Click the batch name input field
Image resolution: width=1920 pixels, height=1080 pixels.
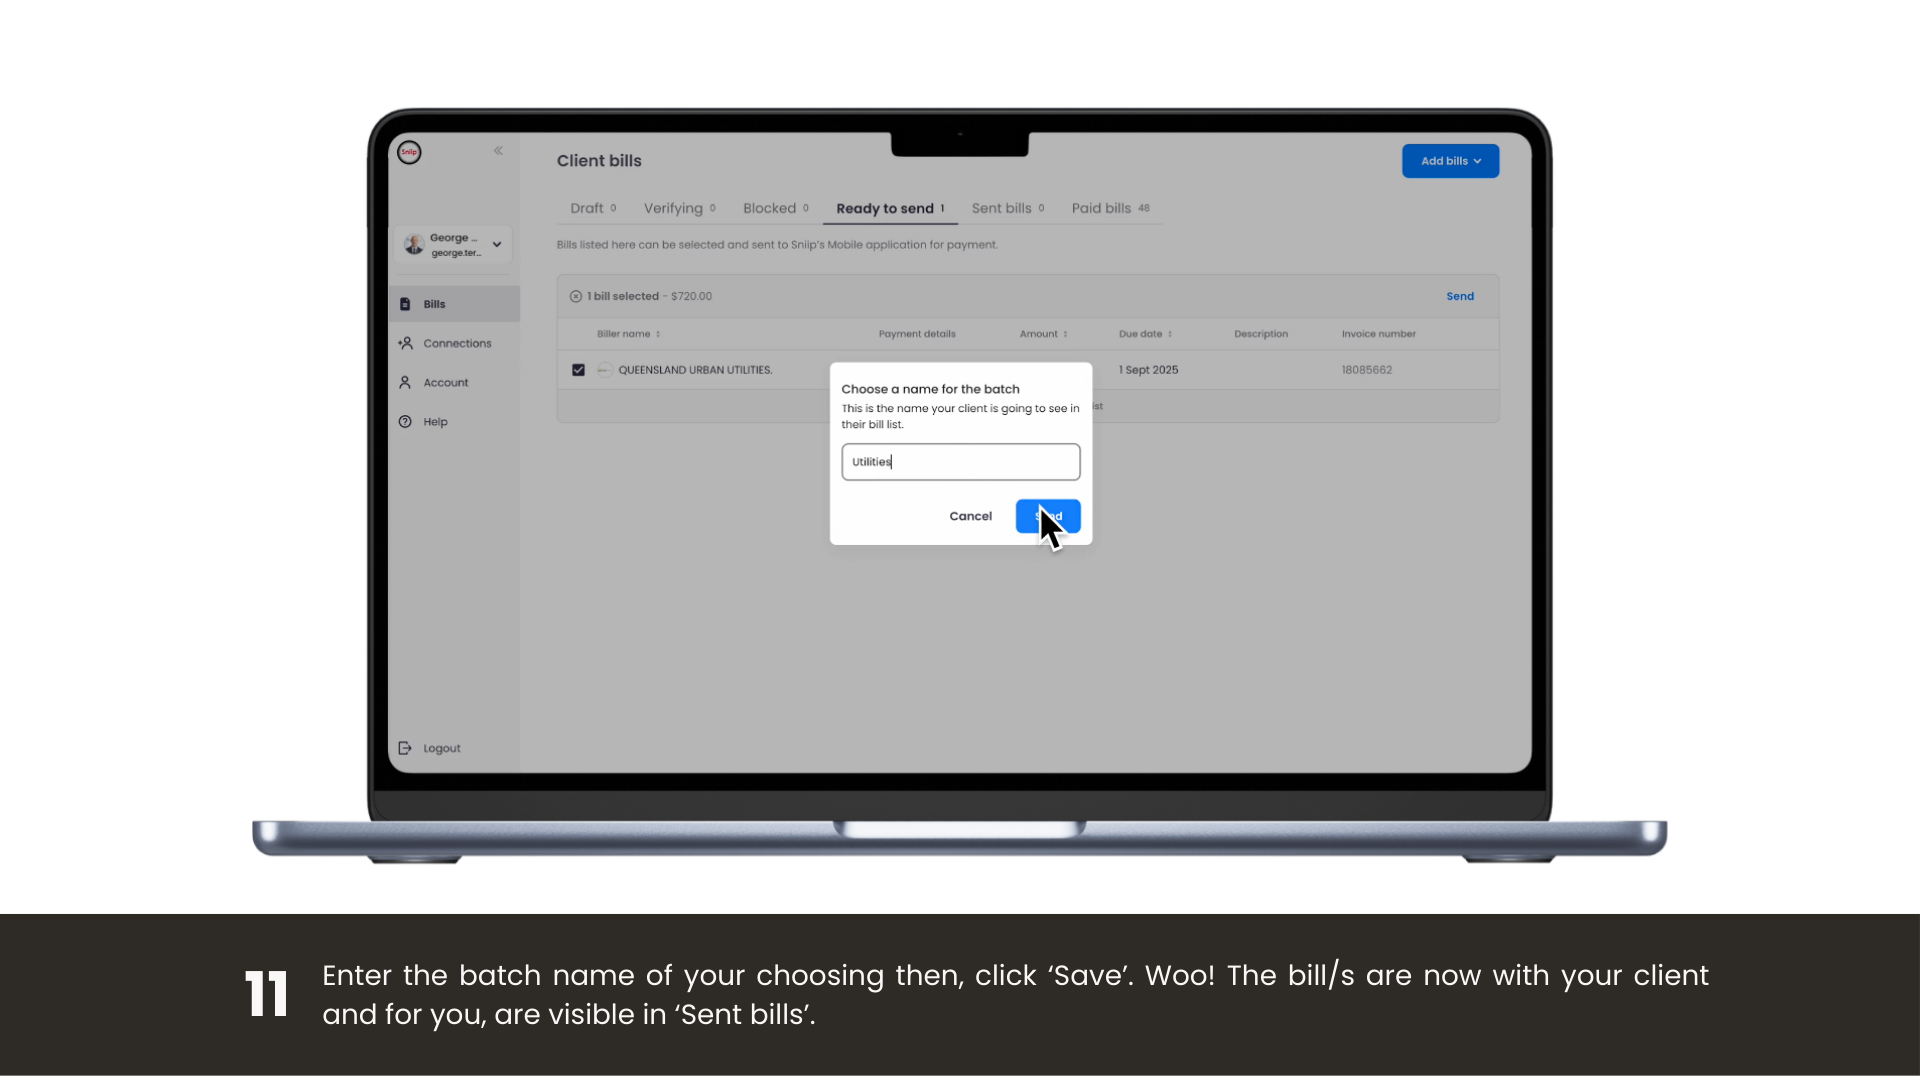960,462
